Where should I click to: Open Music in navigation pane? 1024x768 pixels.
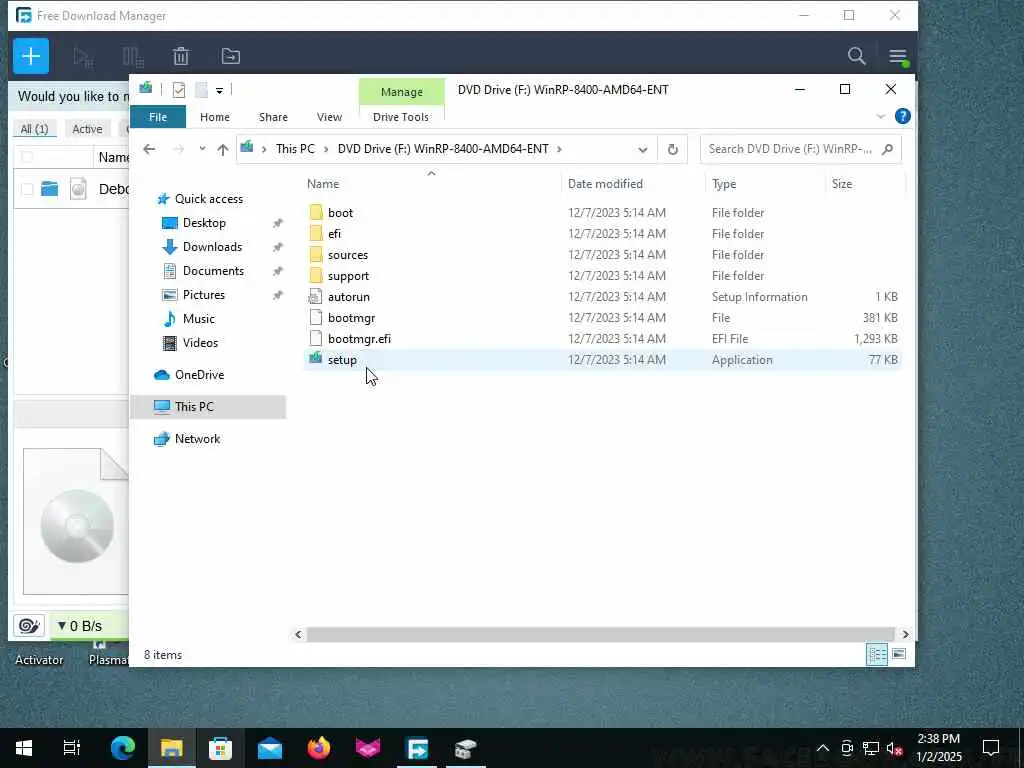(199, 319)
